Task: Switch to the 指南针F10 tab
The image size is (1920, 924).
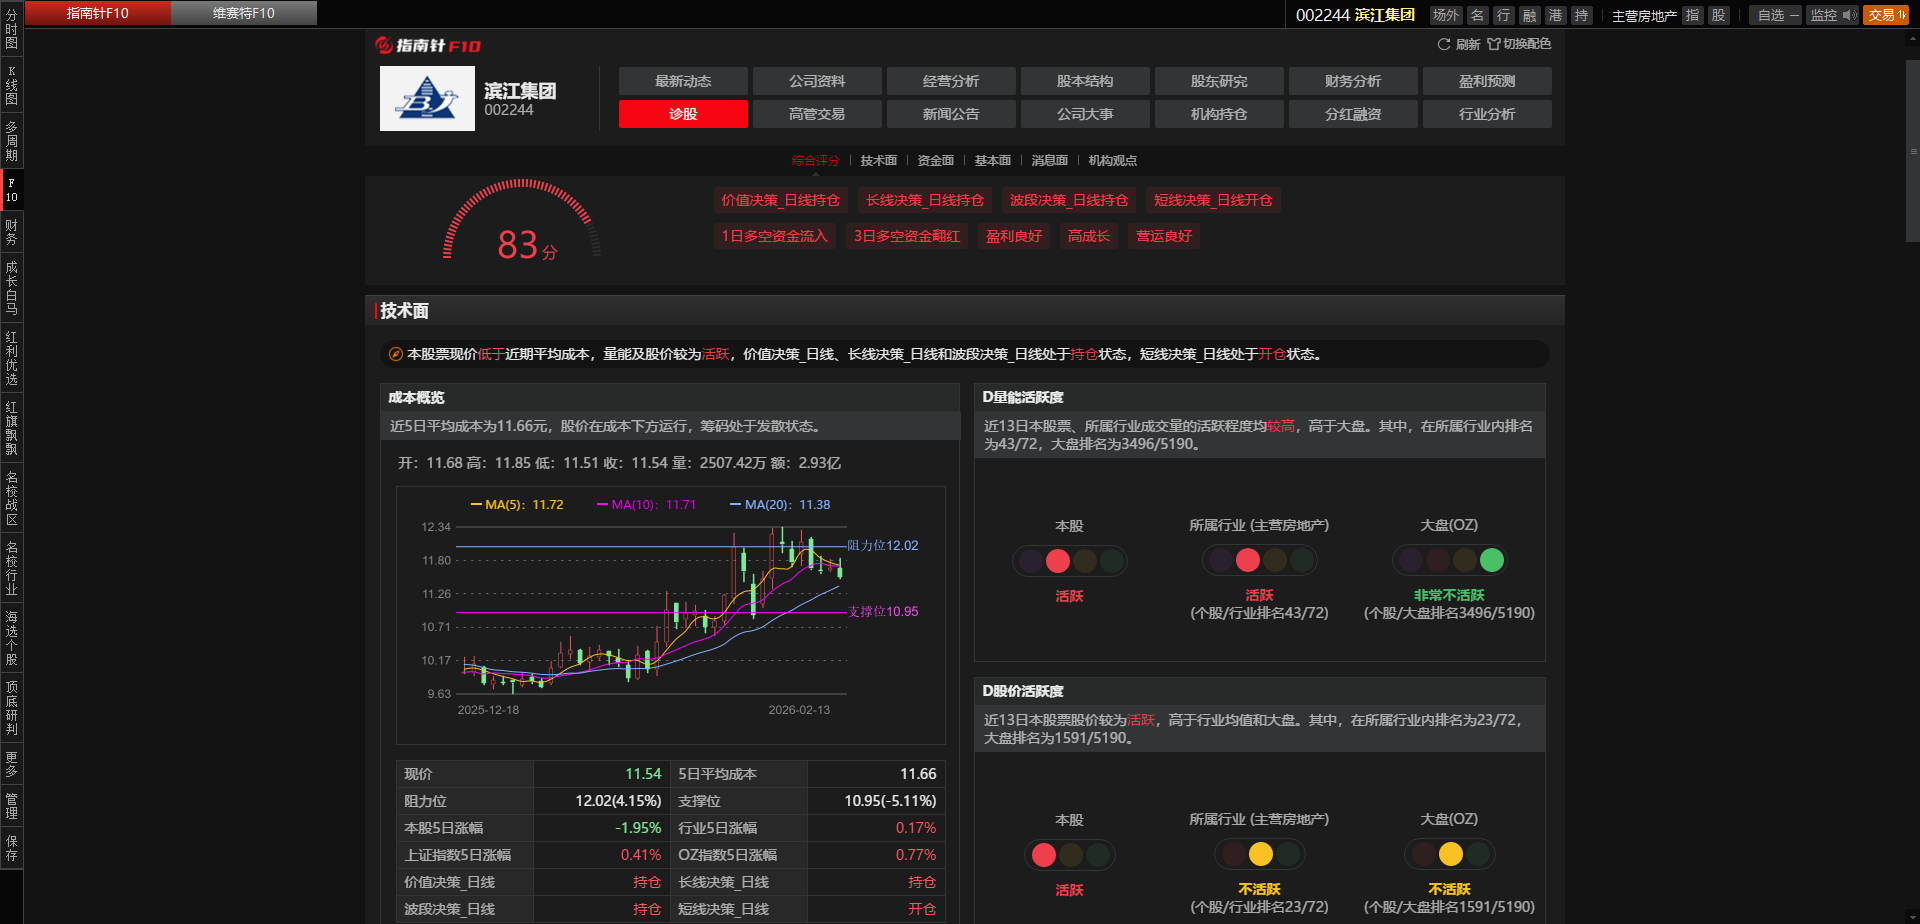Action: click(98, 13)
